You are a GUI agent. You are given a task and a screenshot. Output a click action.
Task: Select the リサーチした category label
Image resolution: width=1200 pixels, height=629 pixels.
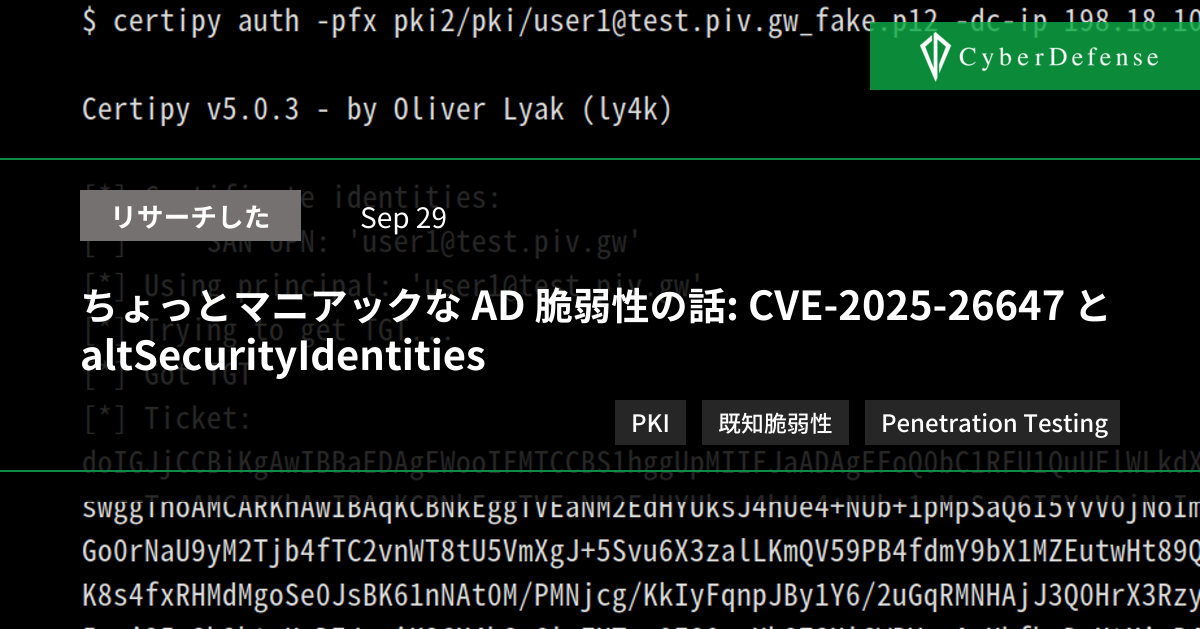click(190, 216)
